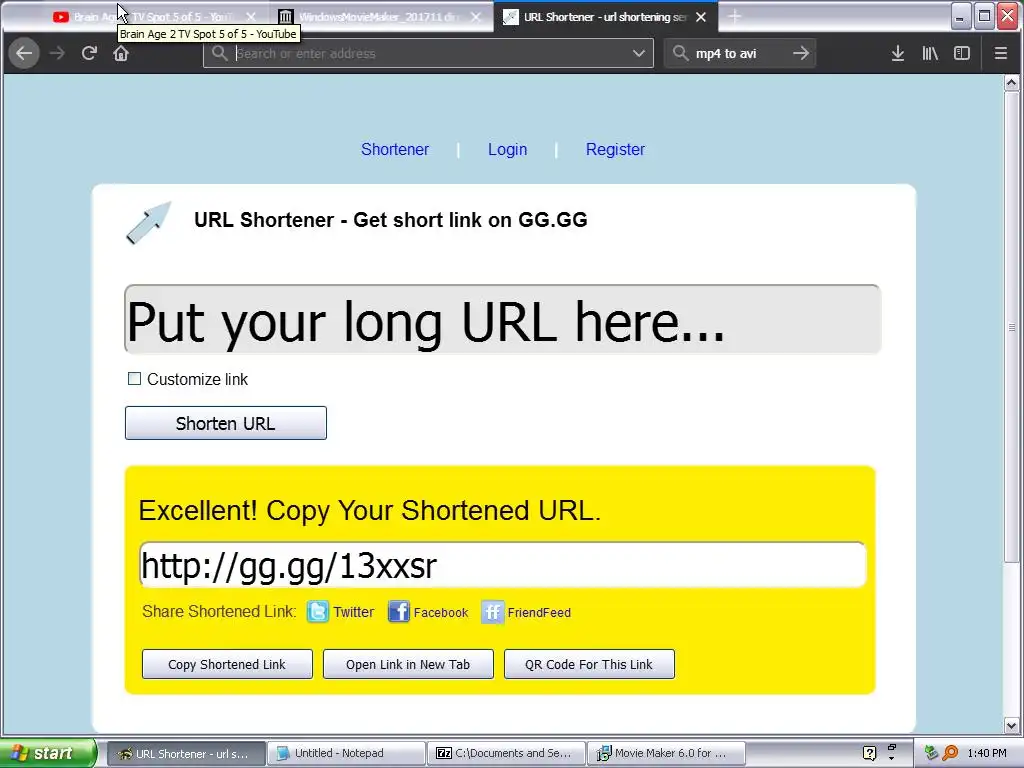Go back with the browser back arrow

pos(24,53)
